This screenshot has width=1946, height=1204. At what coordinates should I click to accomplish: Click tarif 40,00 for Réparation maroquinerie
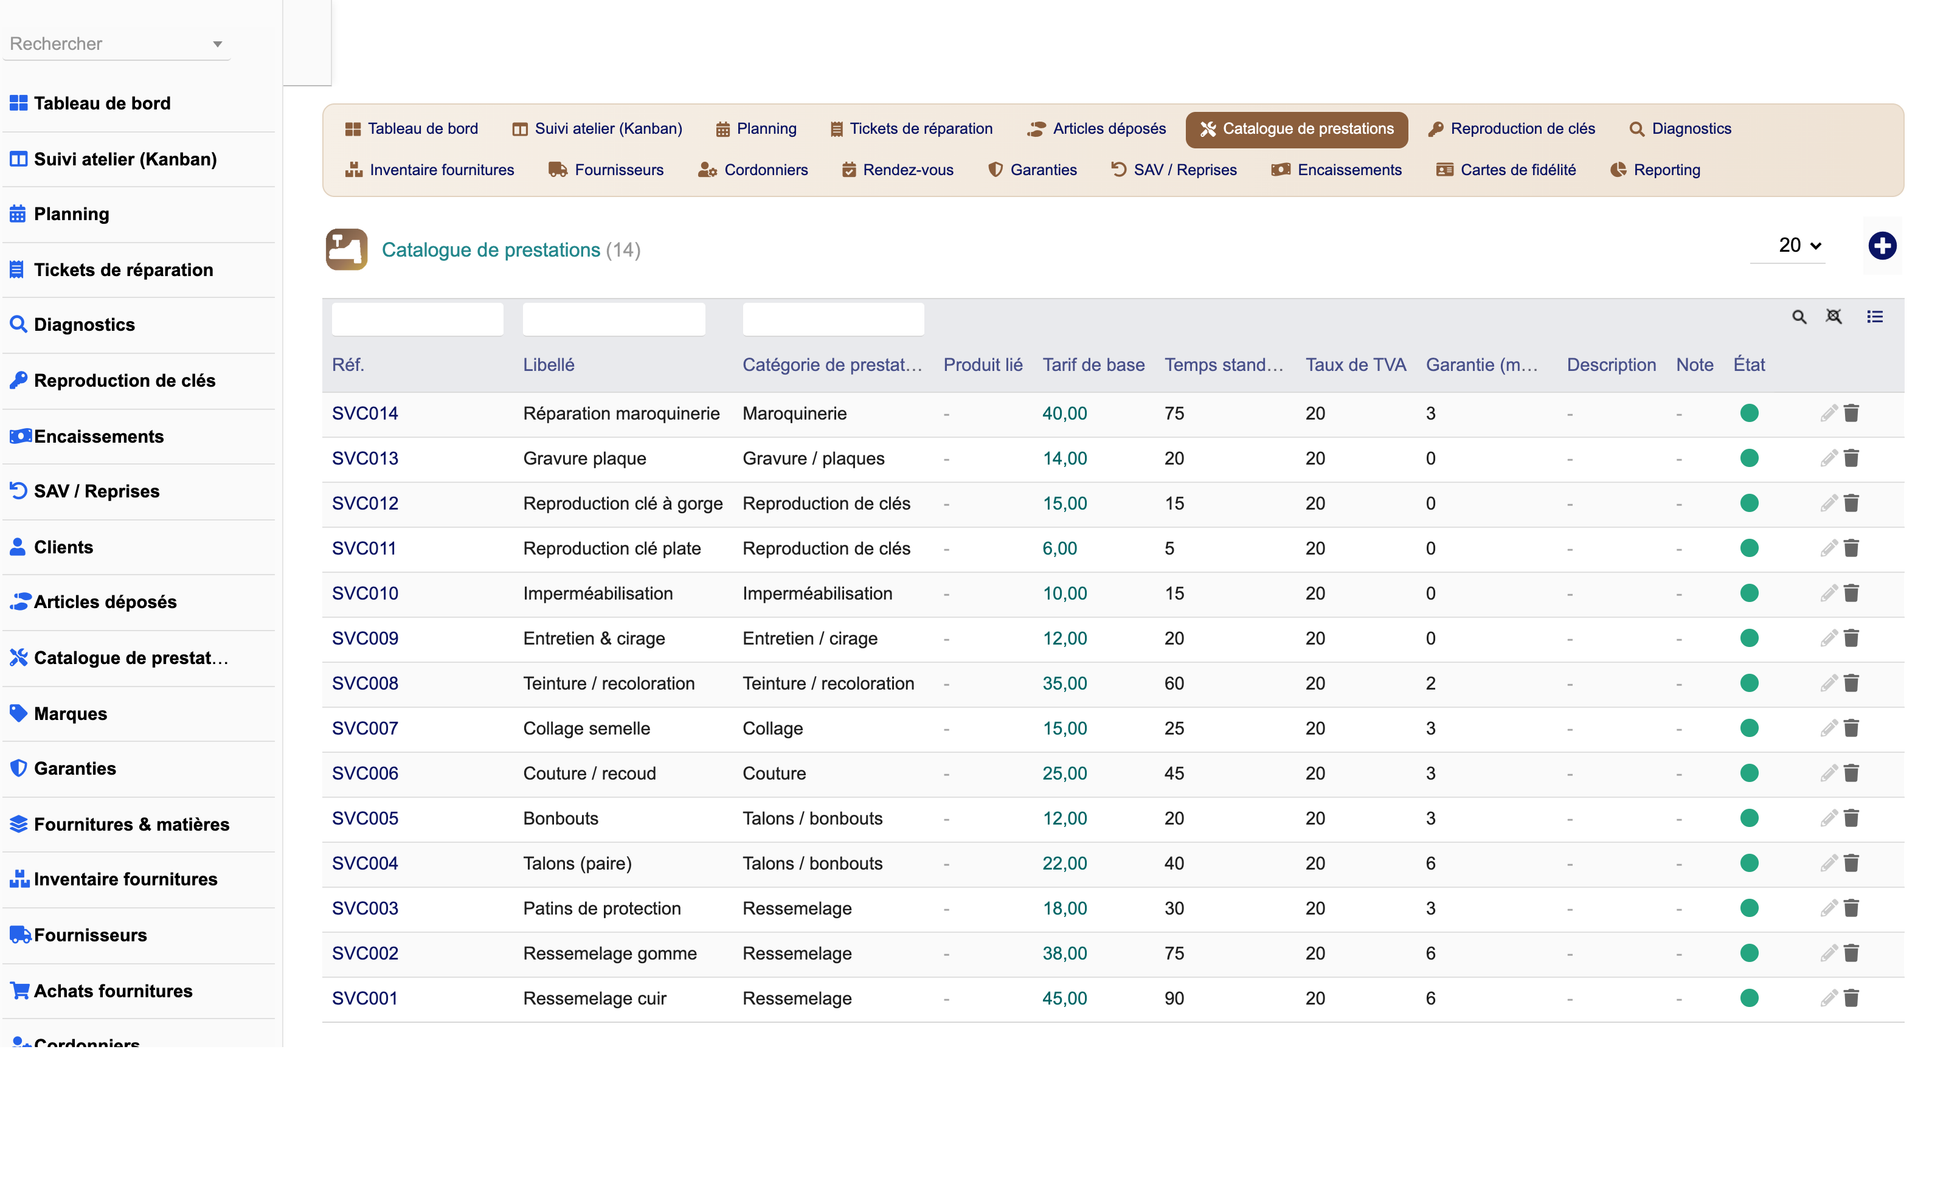point(1064,413)
